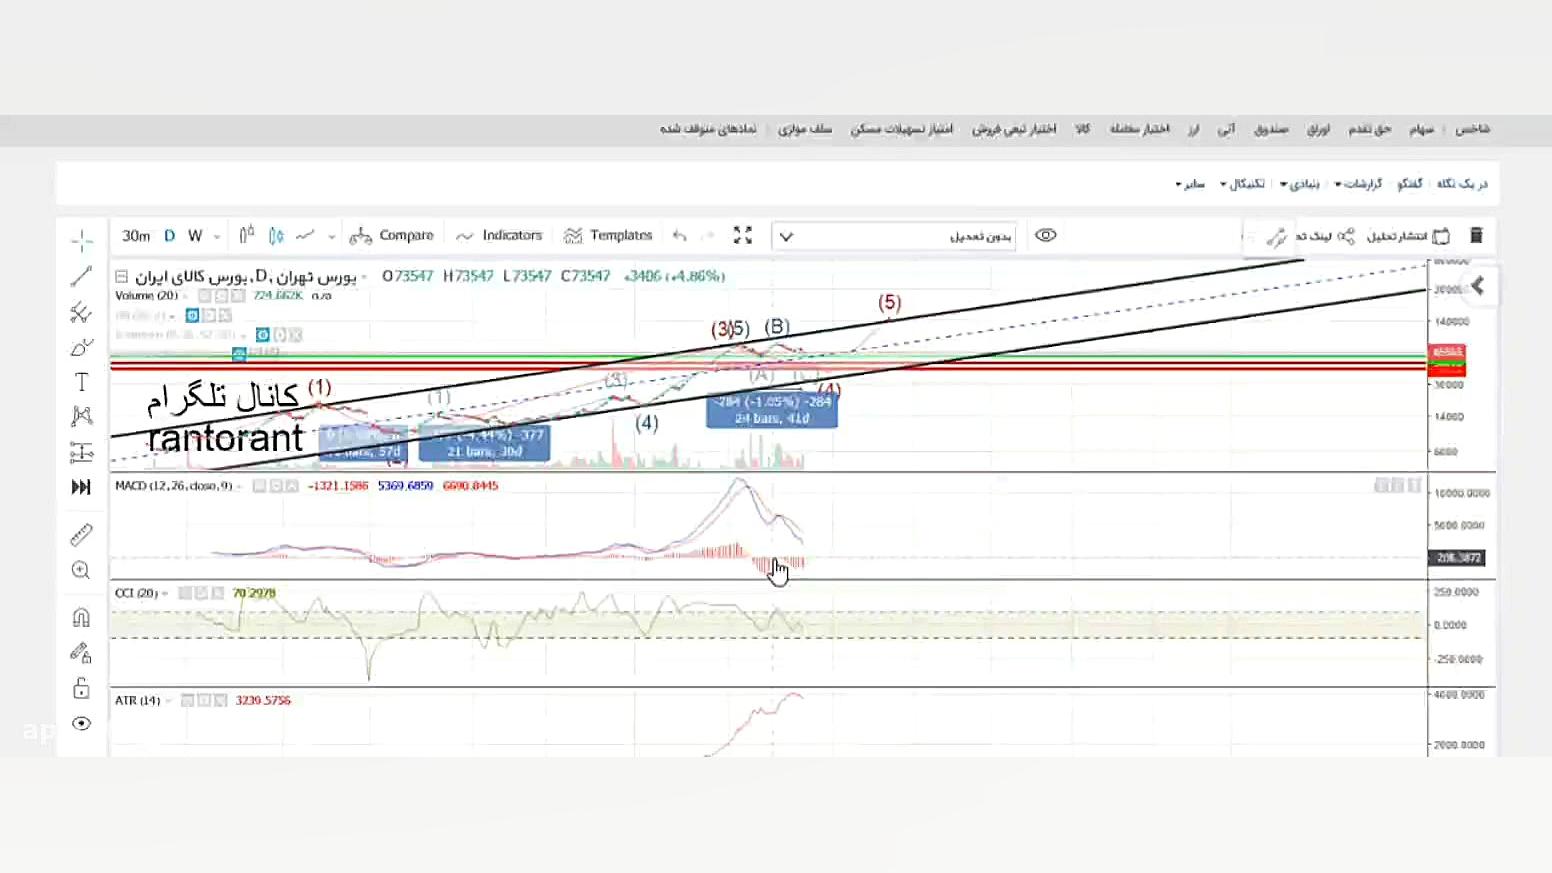Open the سایر dropdown menu
The image size is (1552, 873).
pos(1190,184)
